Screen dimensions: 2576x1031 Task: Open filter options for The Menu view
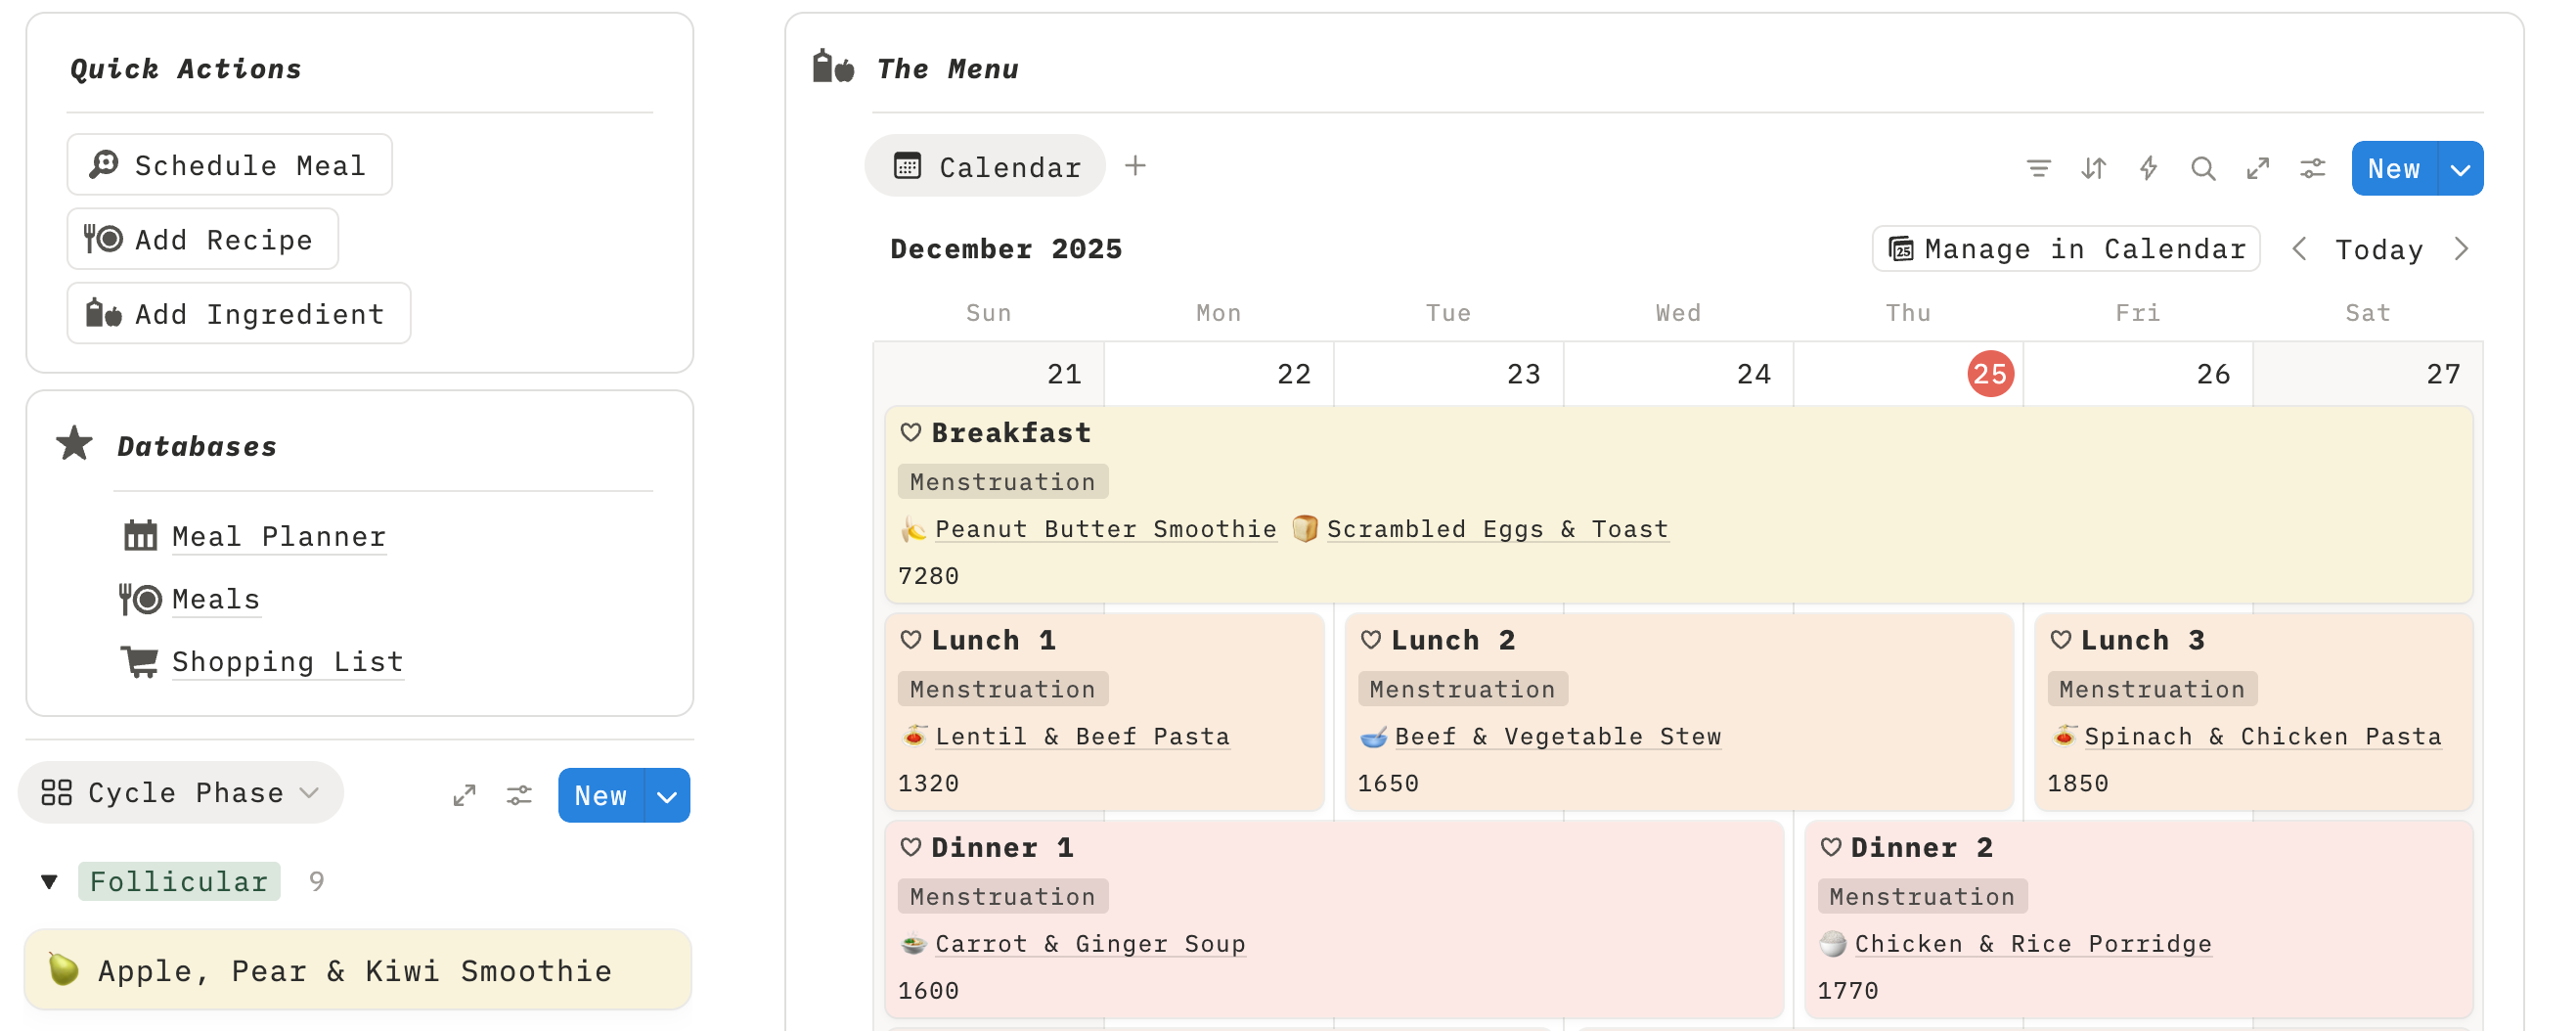pos(2039,168)
